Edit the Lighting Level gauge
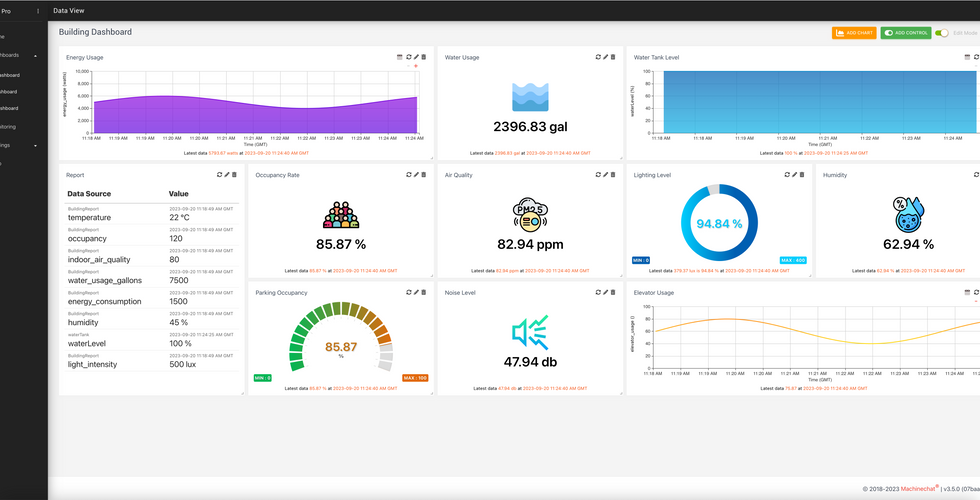 pyautogui.click(x=794, y=174)
